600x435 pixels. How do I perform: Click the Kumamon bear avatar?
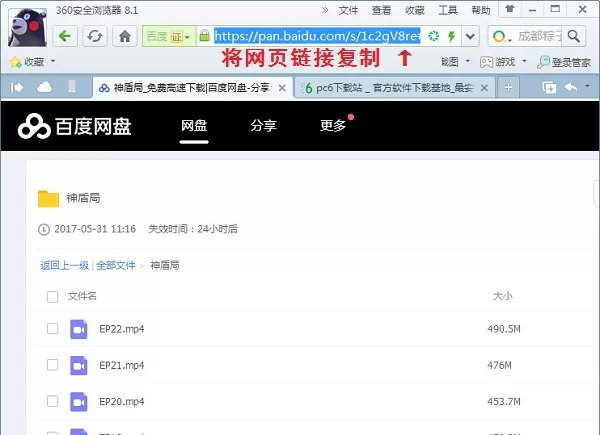[27, 28]
